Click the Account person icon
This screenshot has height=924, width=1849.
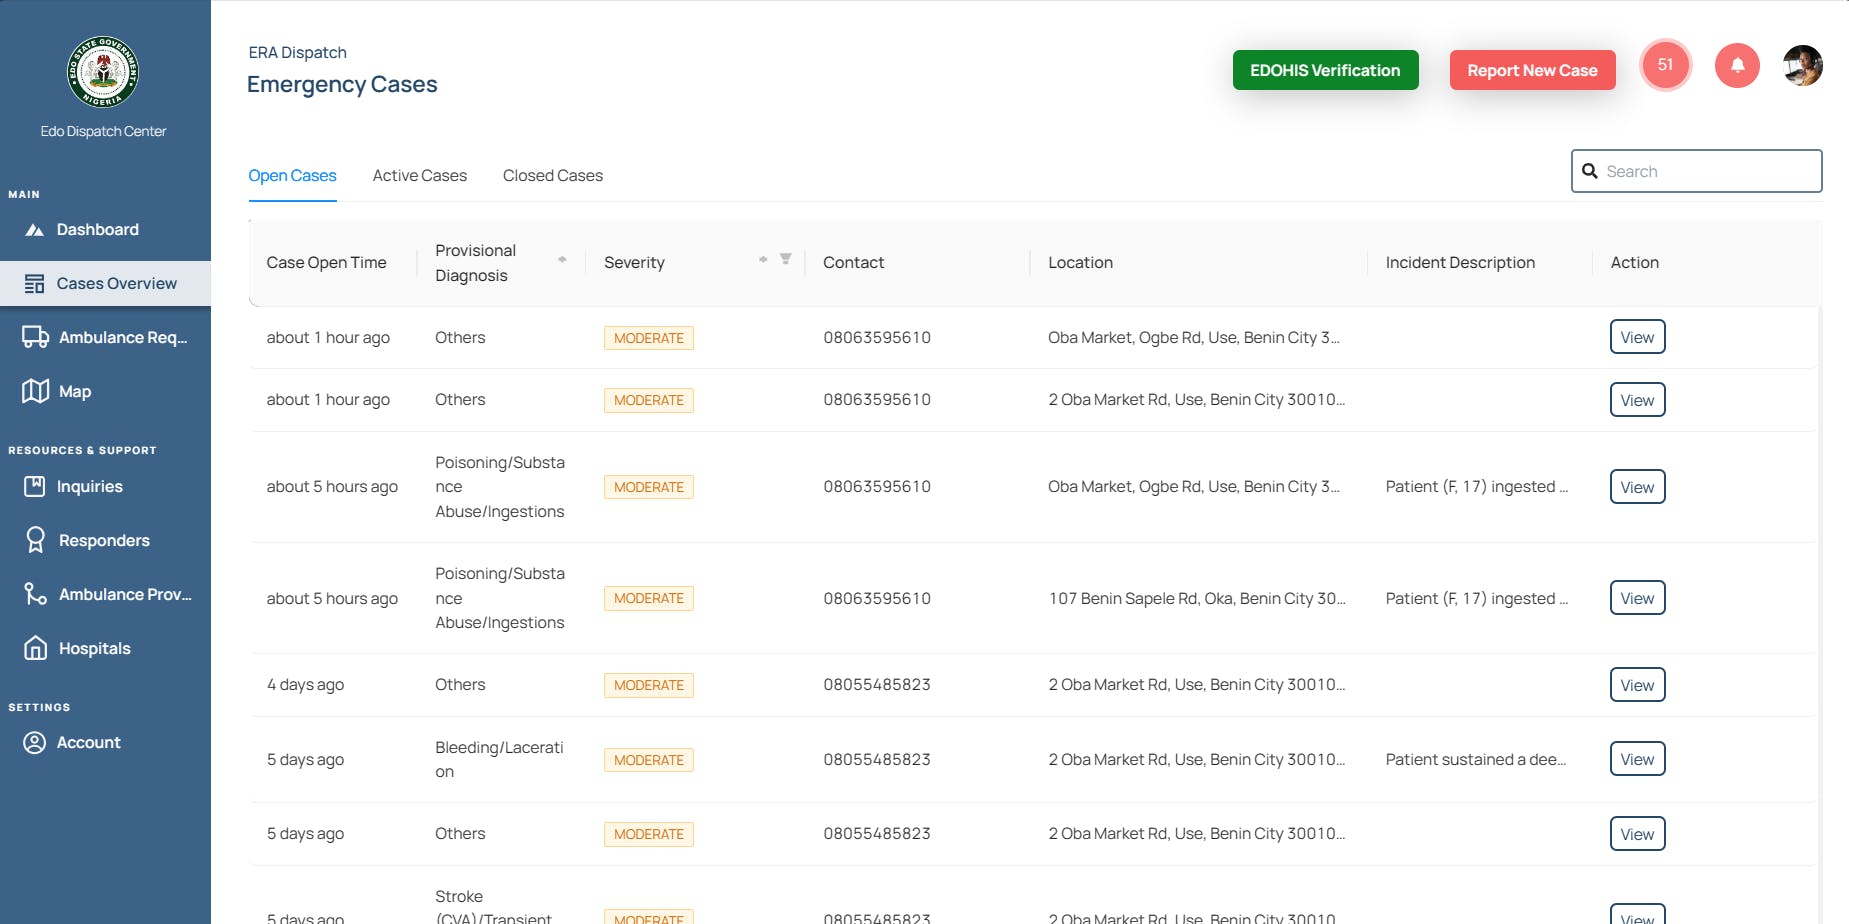click(35, 742)
